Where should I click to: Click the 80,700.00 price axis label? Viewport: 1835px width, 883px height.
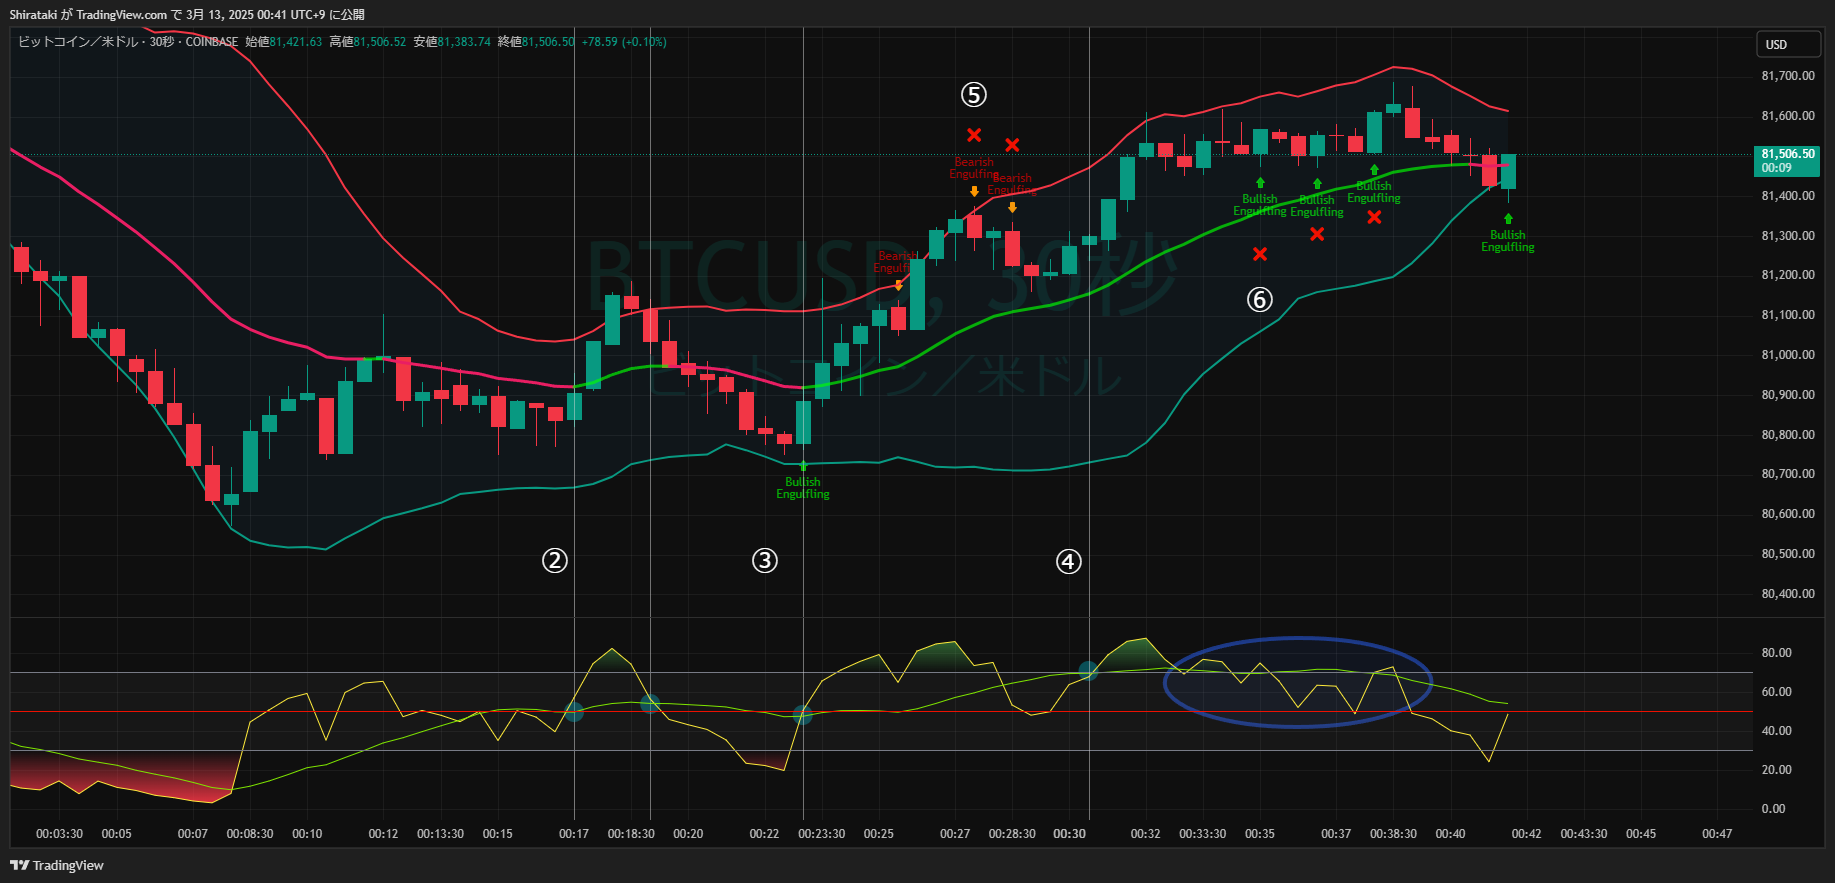1788,474
